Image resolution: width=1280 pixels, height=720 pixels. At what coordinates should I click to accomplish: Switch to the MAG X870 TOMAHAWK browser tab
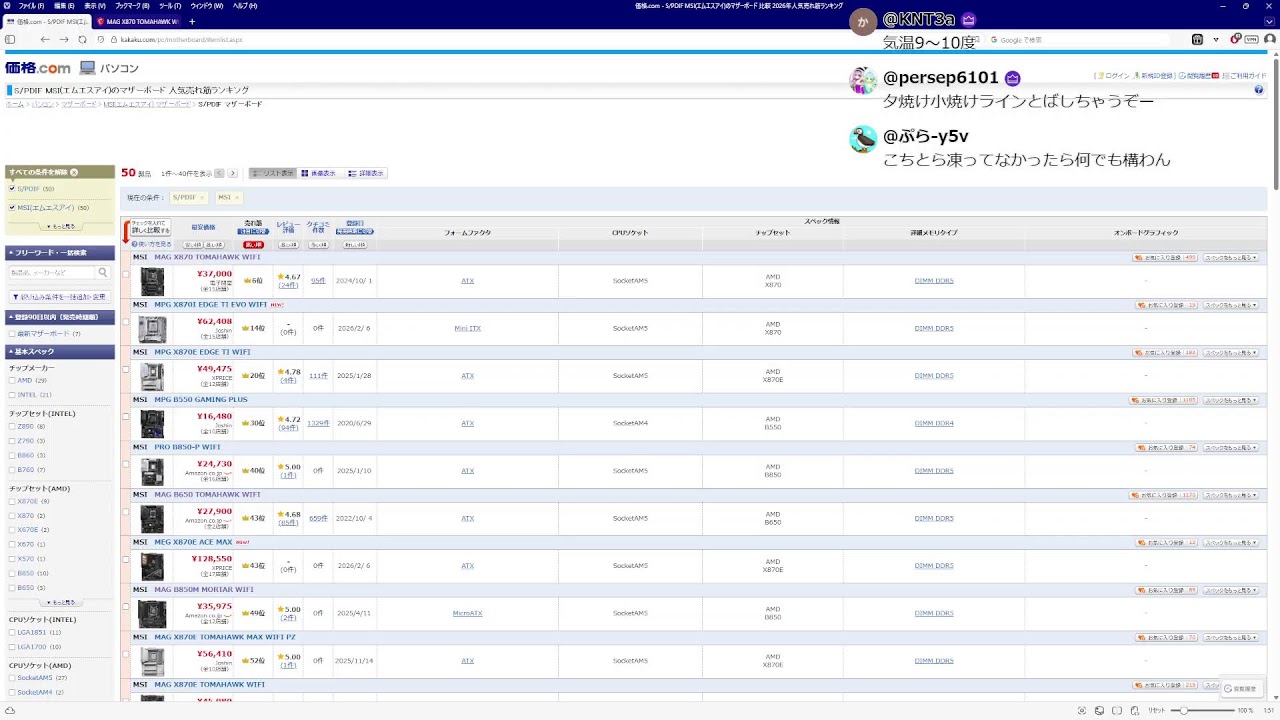point(138,21)
